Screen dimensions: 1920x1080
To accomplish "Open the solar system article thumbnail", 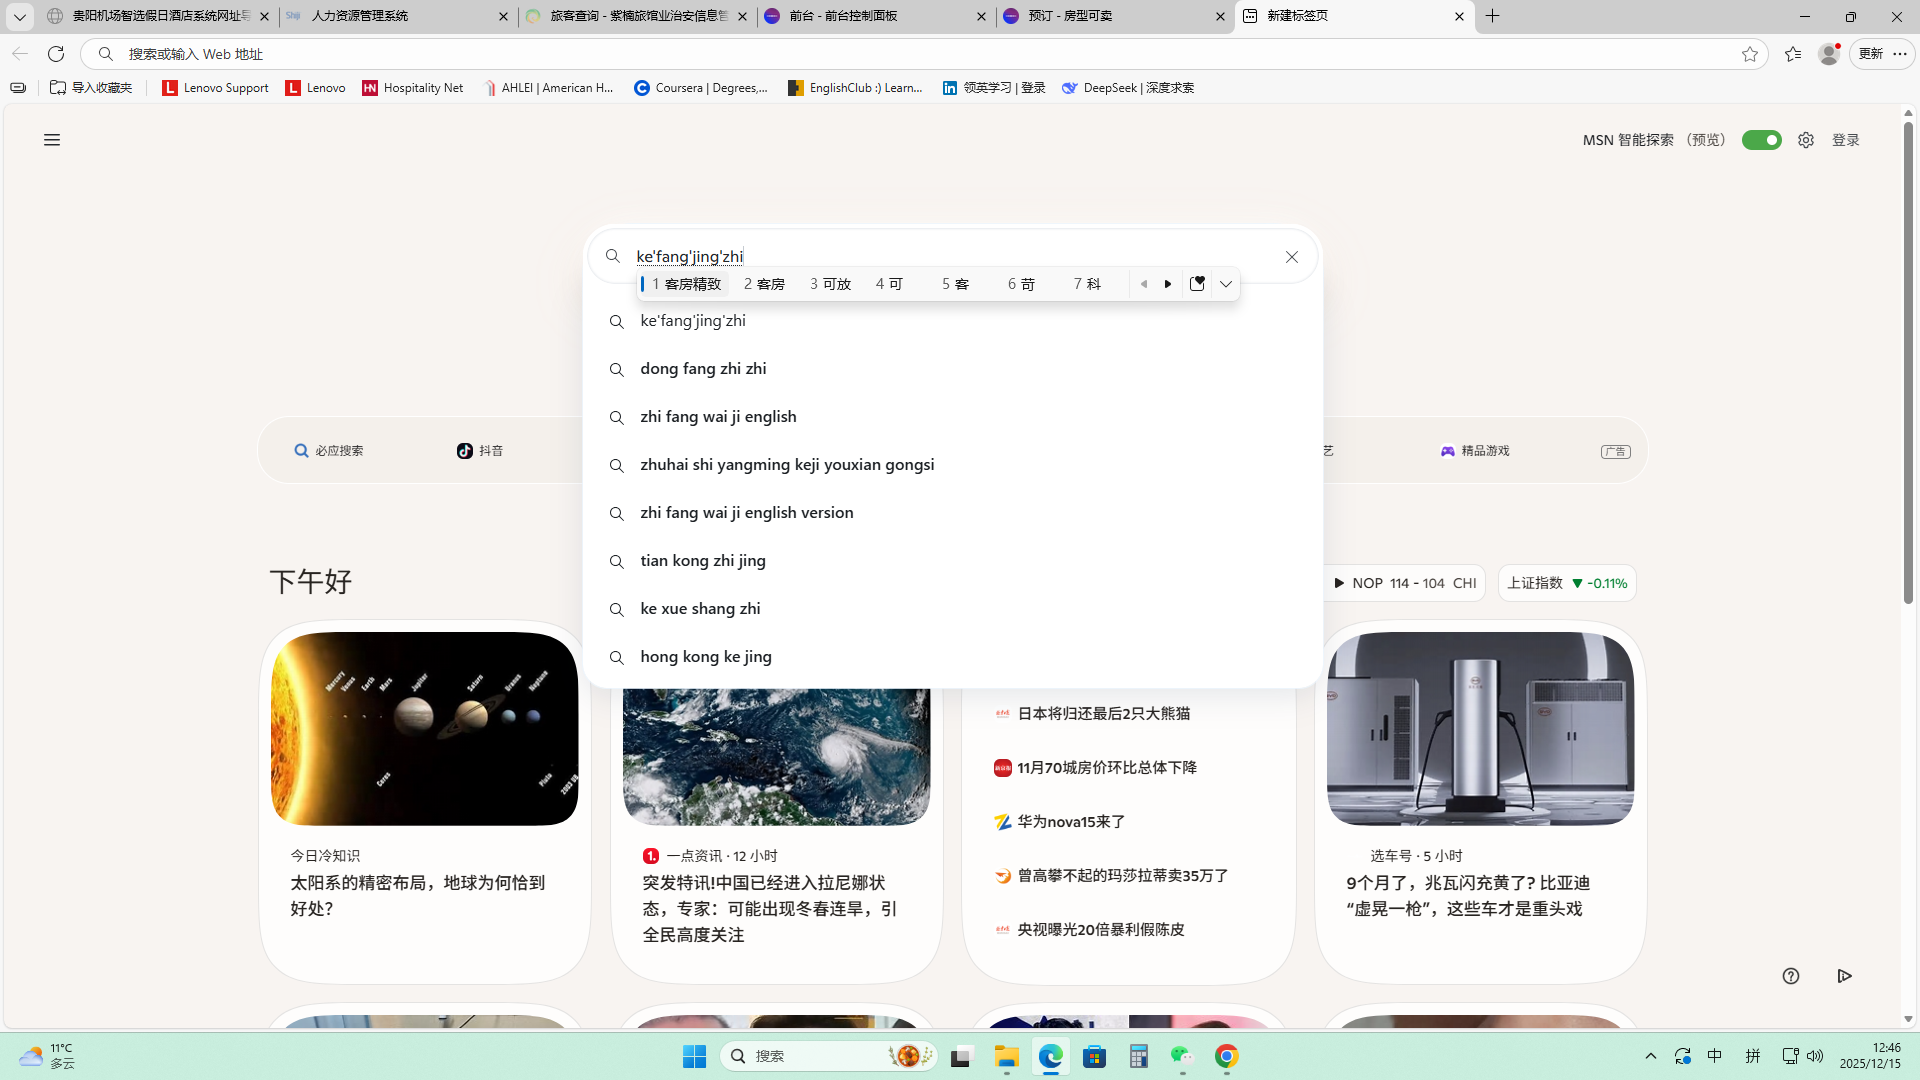I will 424,728.
